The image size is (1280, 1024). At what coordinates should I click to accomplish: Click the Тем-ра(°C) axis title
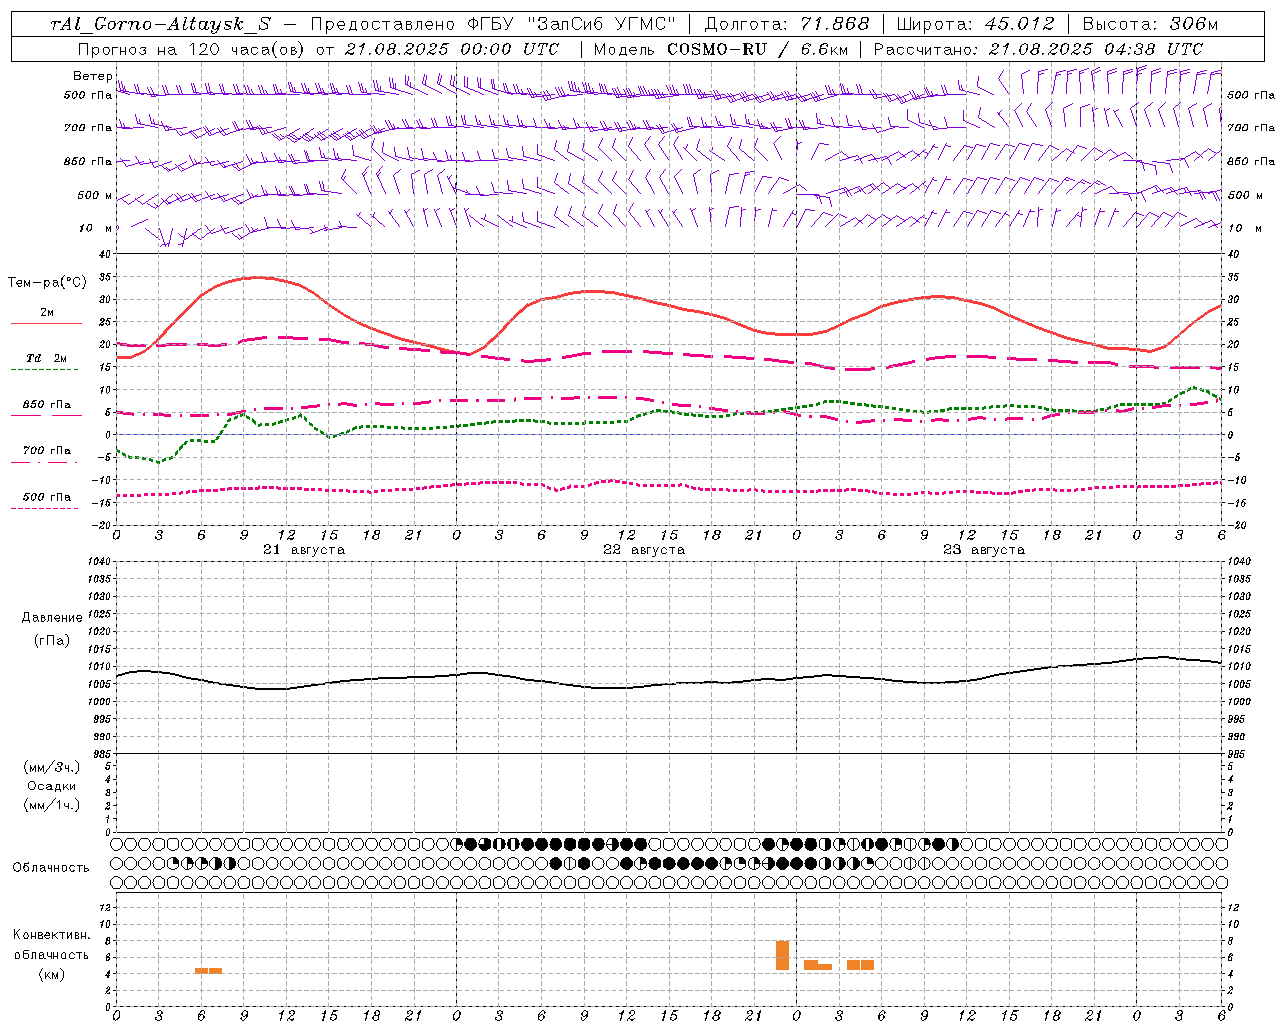(x=47, y=283)
